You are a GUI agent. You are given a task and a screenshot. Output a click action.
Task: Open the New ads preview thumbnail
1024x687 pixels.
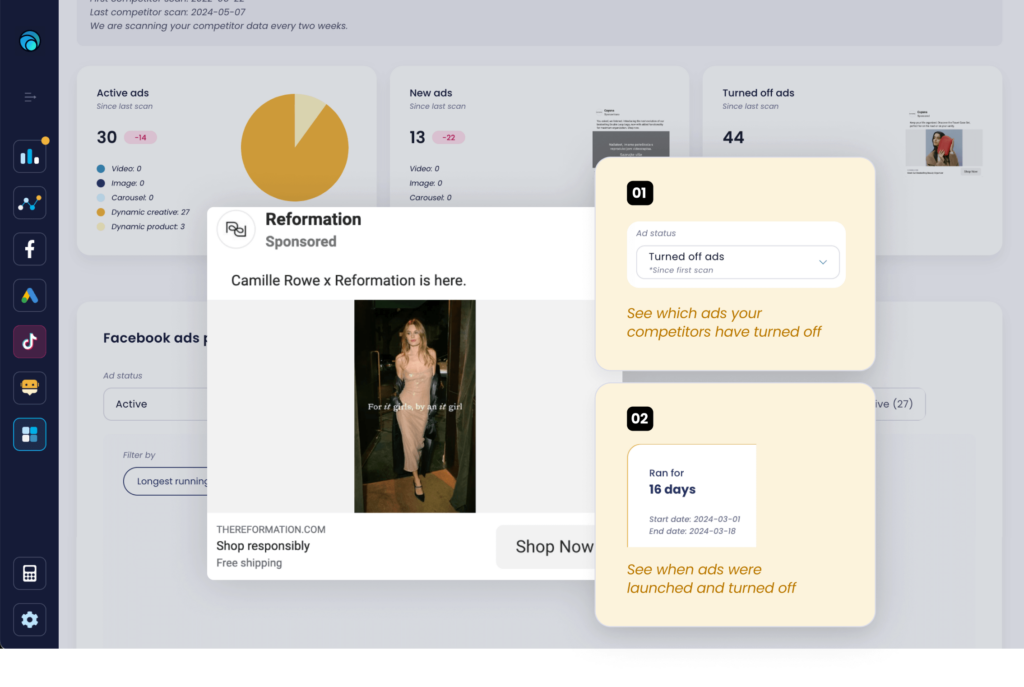pos(631,137)
